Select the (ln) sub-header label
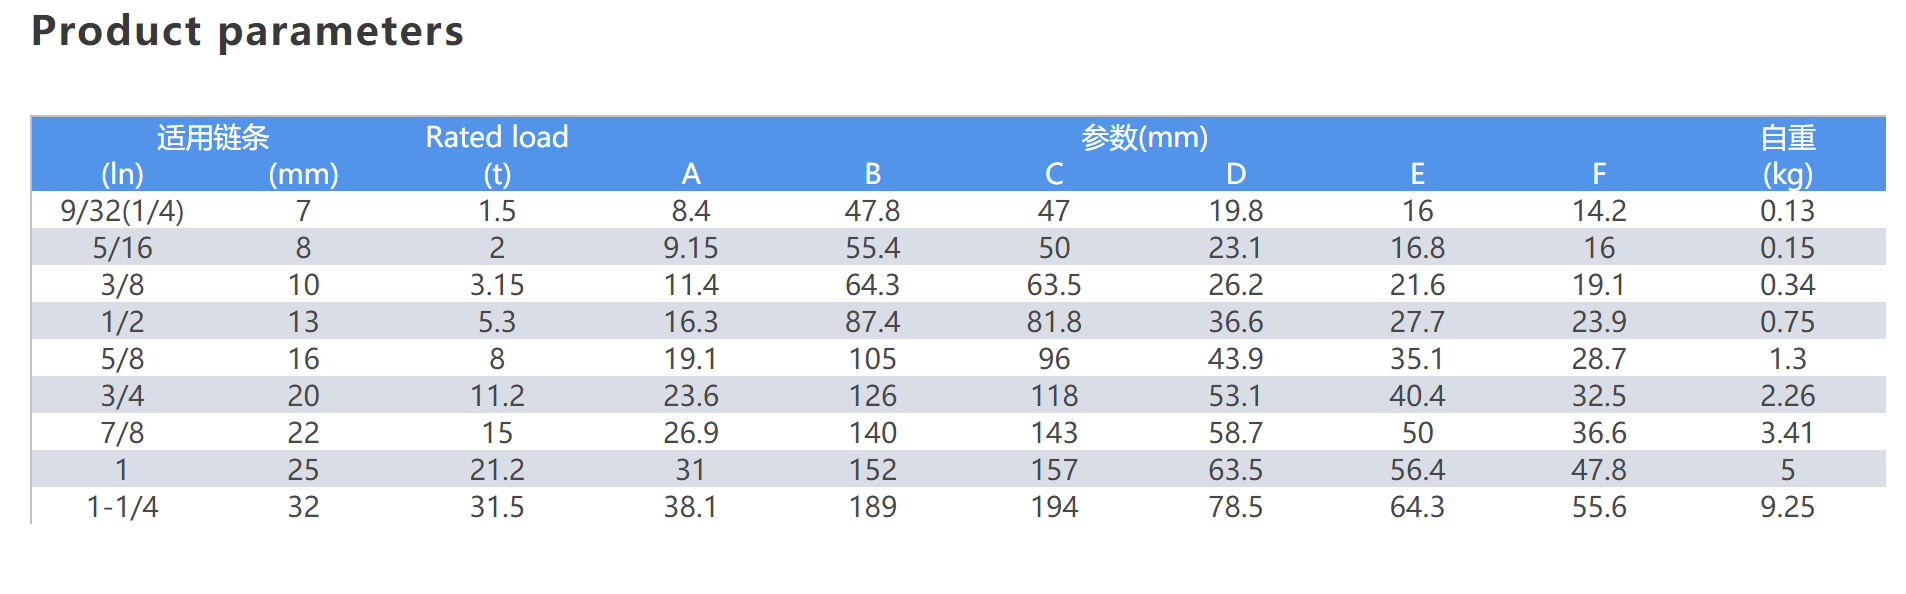 coord(122,175)
